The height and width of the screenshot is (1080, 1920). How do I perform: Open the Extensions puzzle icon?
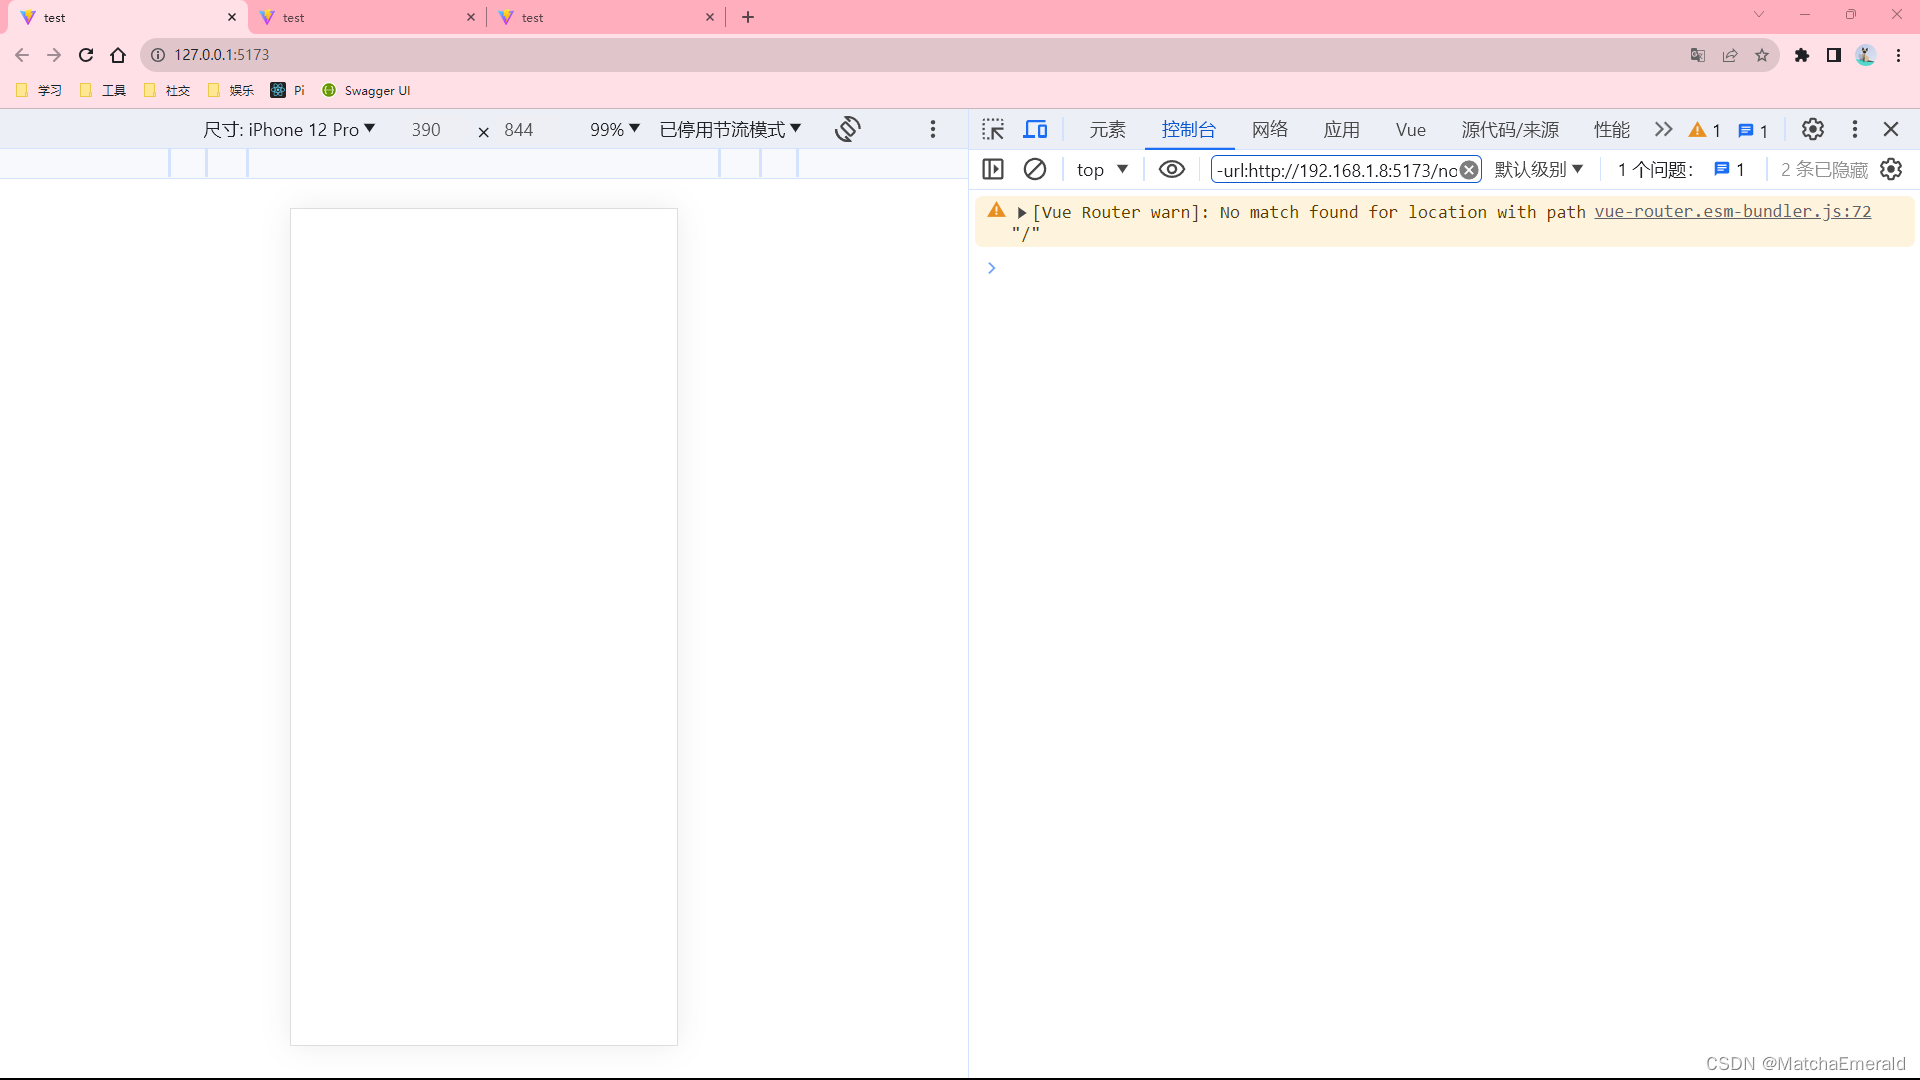click(x=1802, y=55)
